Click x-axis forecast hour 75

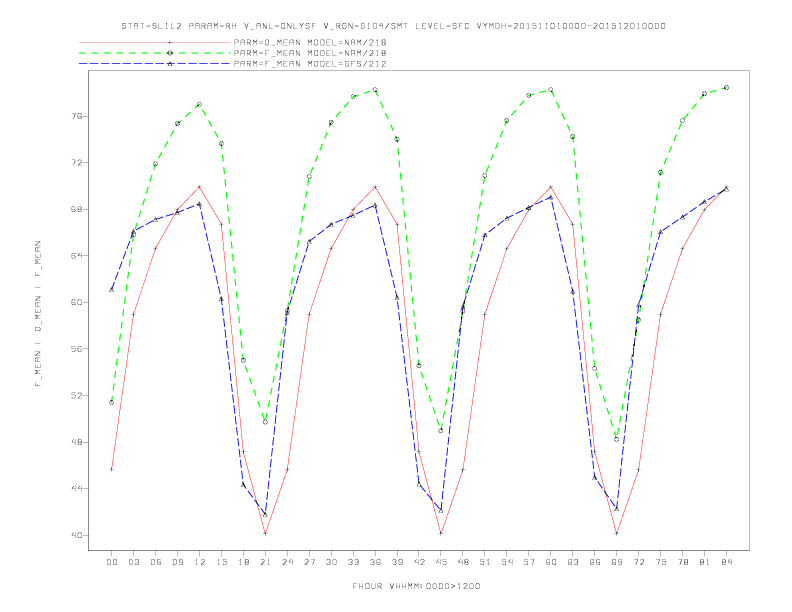coord(660,562)
